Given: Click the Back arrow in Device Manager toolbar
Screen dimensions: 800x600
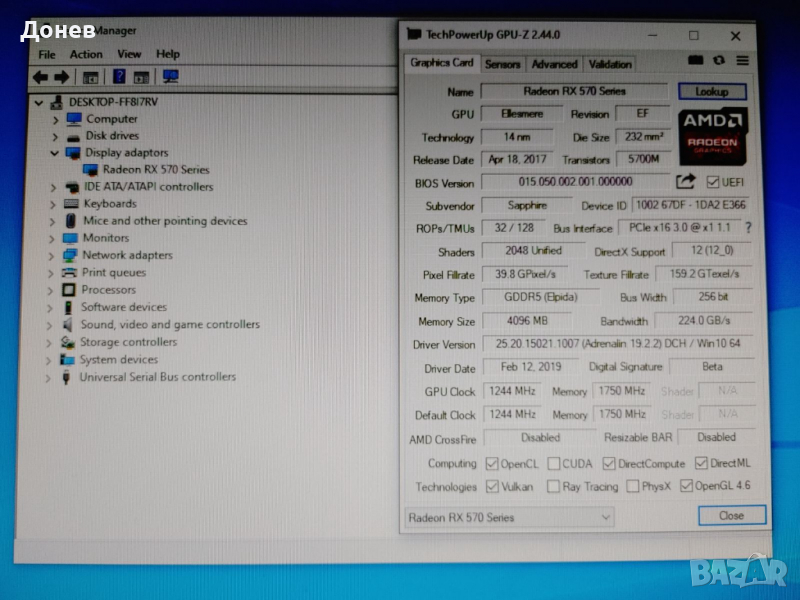Looking at the screenshot, I should [x=40, y=77].
